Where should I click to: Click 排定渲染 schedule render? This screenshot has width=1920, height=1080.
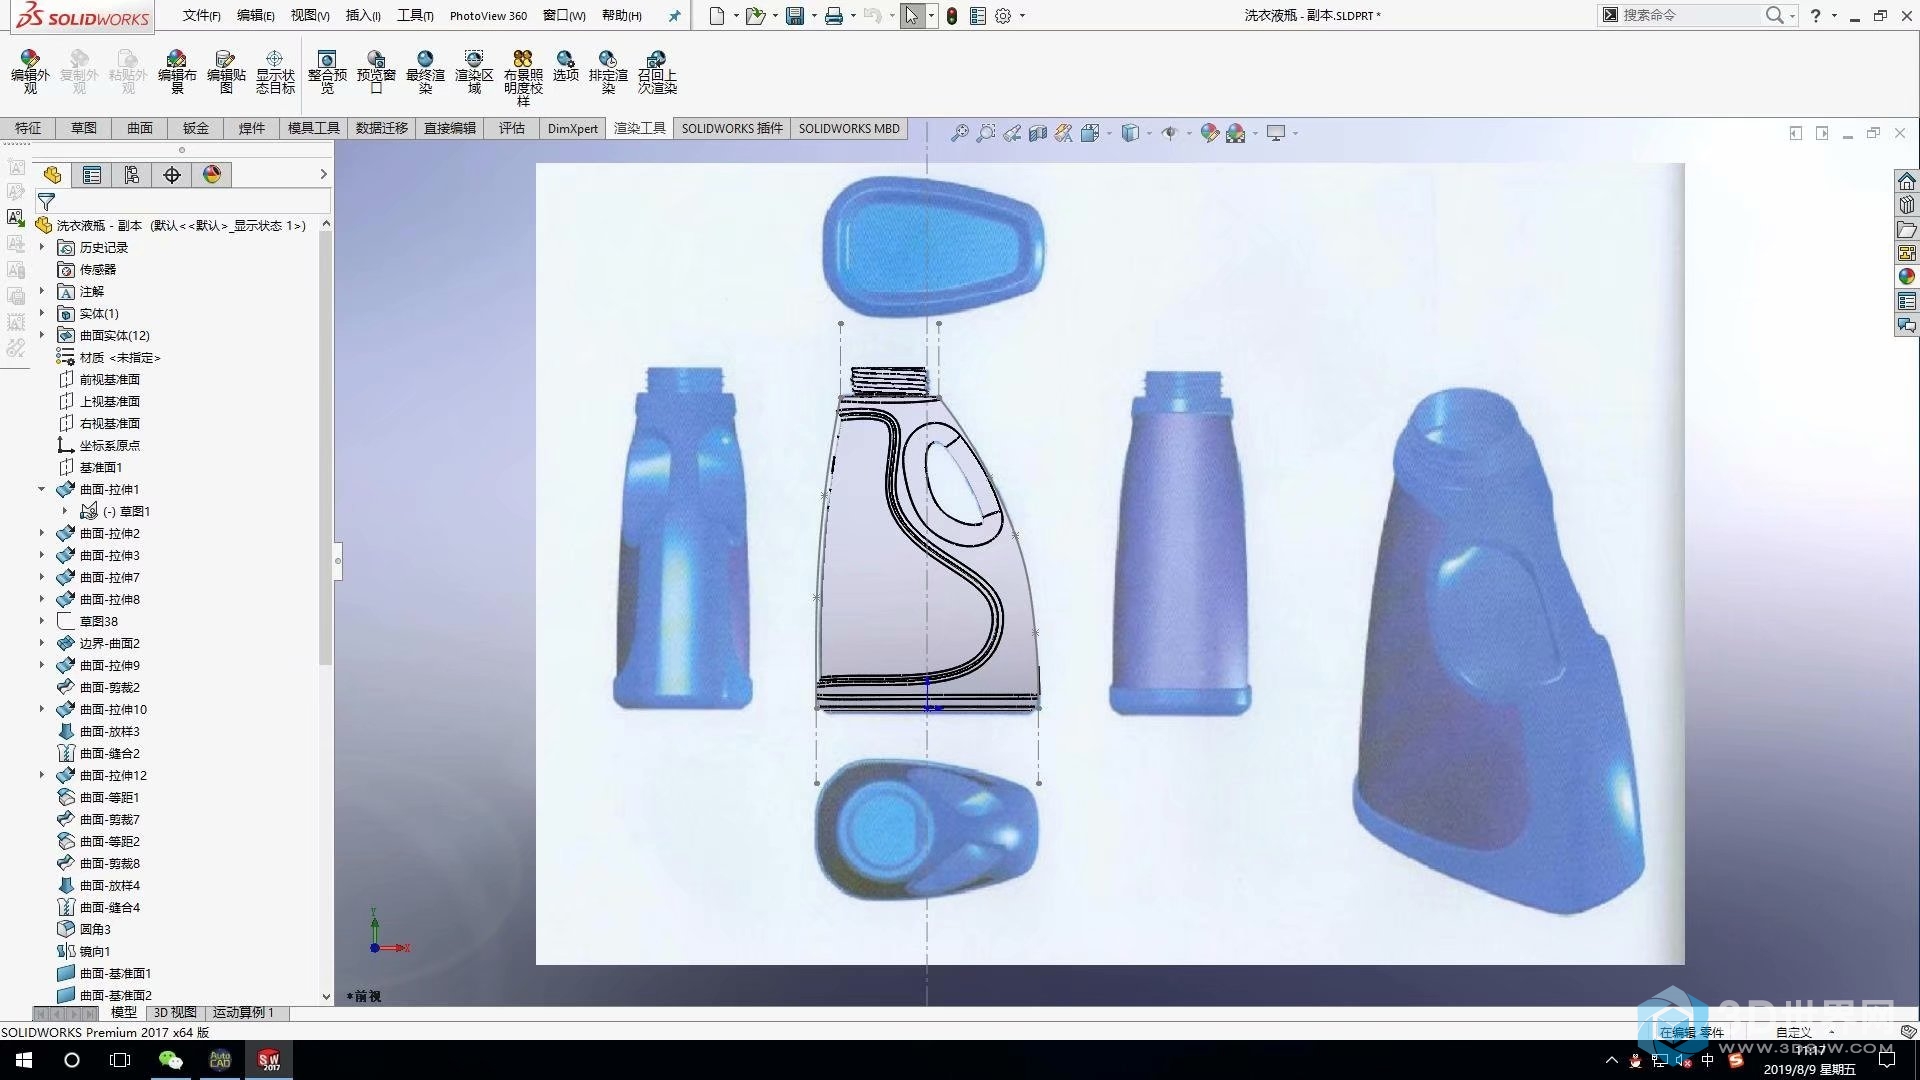[x=608, y=72]
